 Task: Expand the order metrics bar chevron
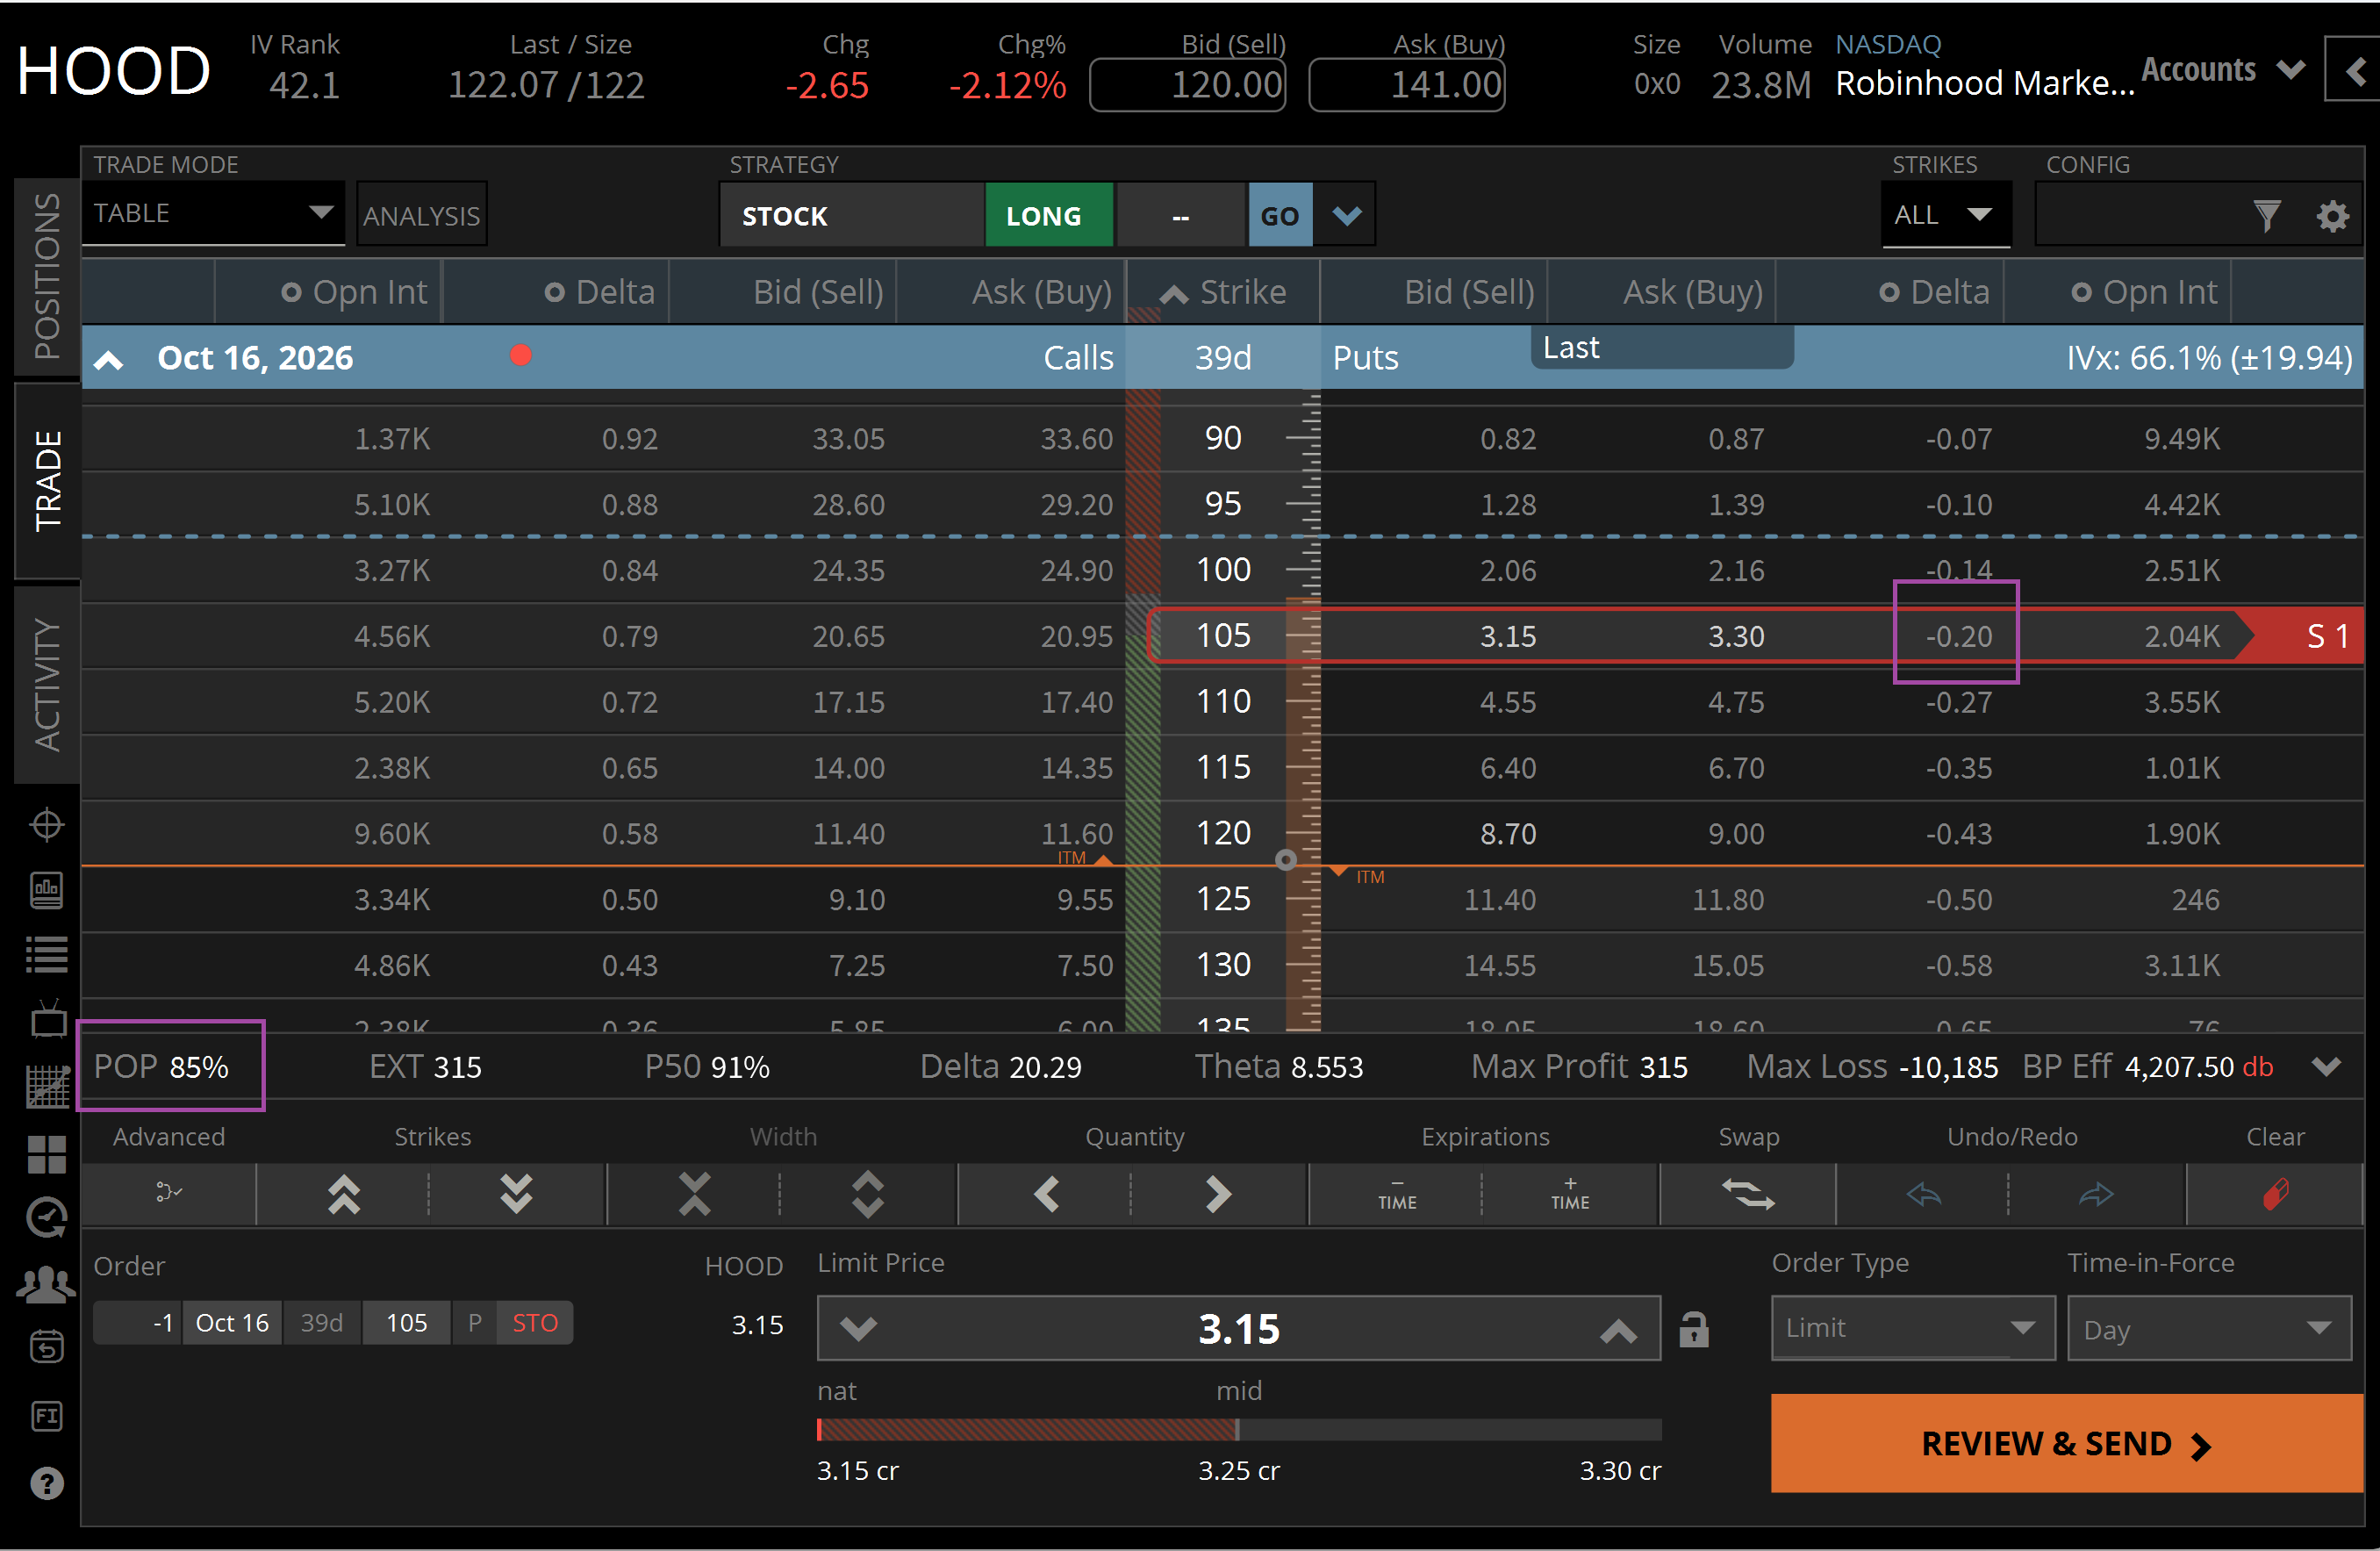pyautogui.click(x=2326, y=1067)
